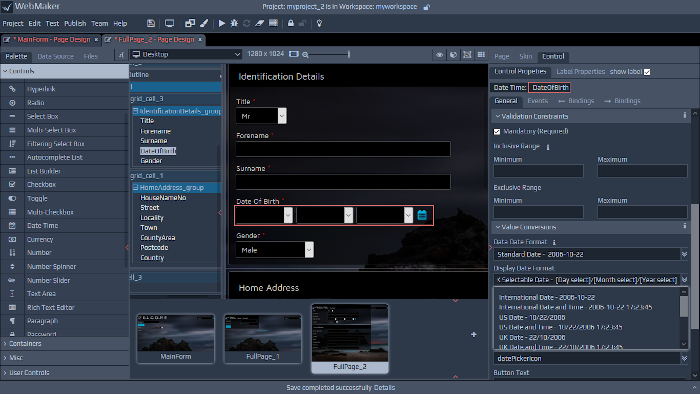
Task: Click the Date Time control icon in palette
Action: pos(12,225)
